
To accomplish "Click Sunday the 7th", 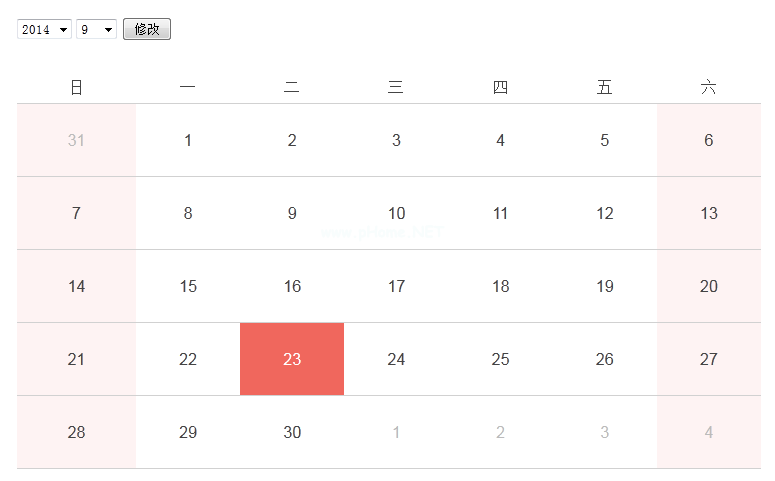I will click(x=76, y=213).
